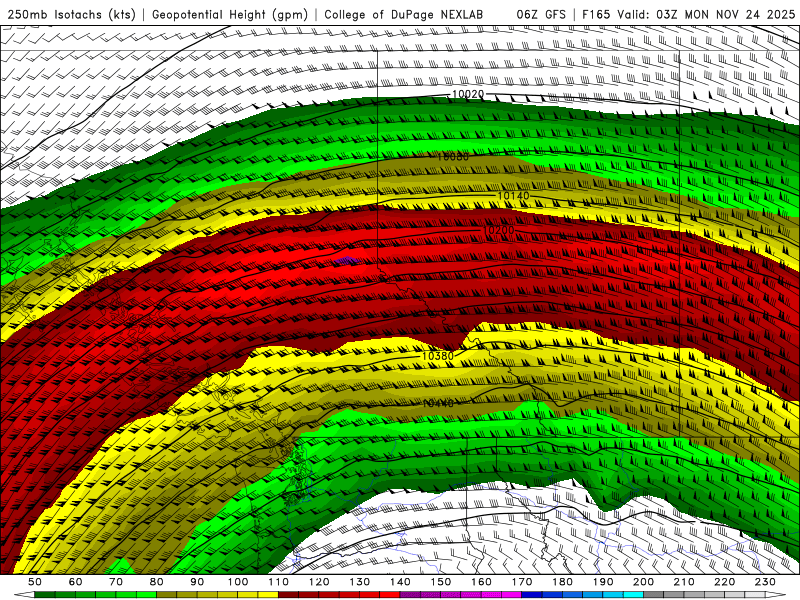Select the olive swatch starting at 80

pyautogui.click(x=167, y=595)
